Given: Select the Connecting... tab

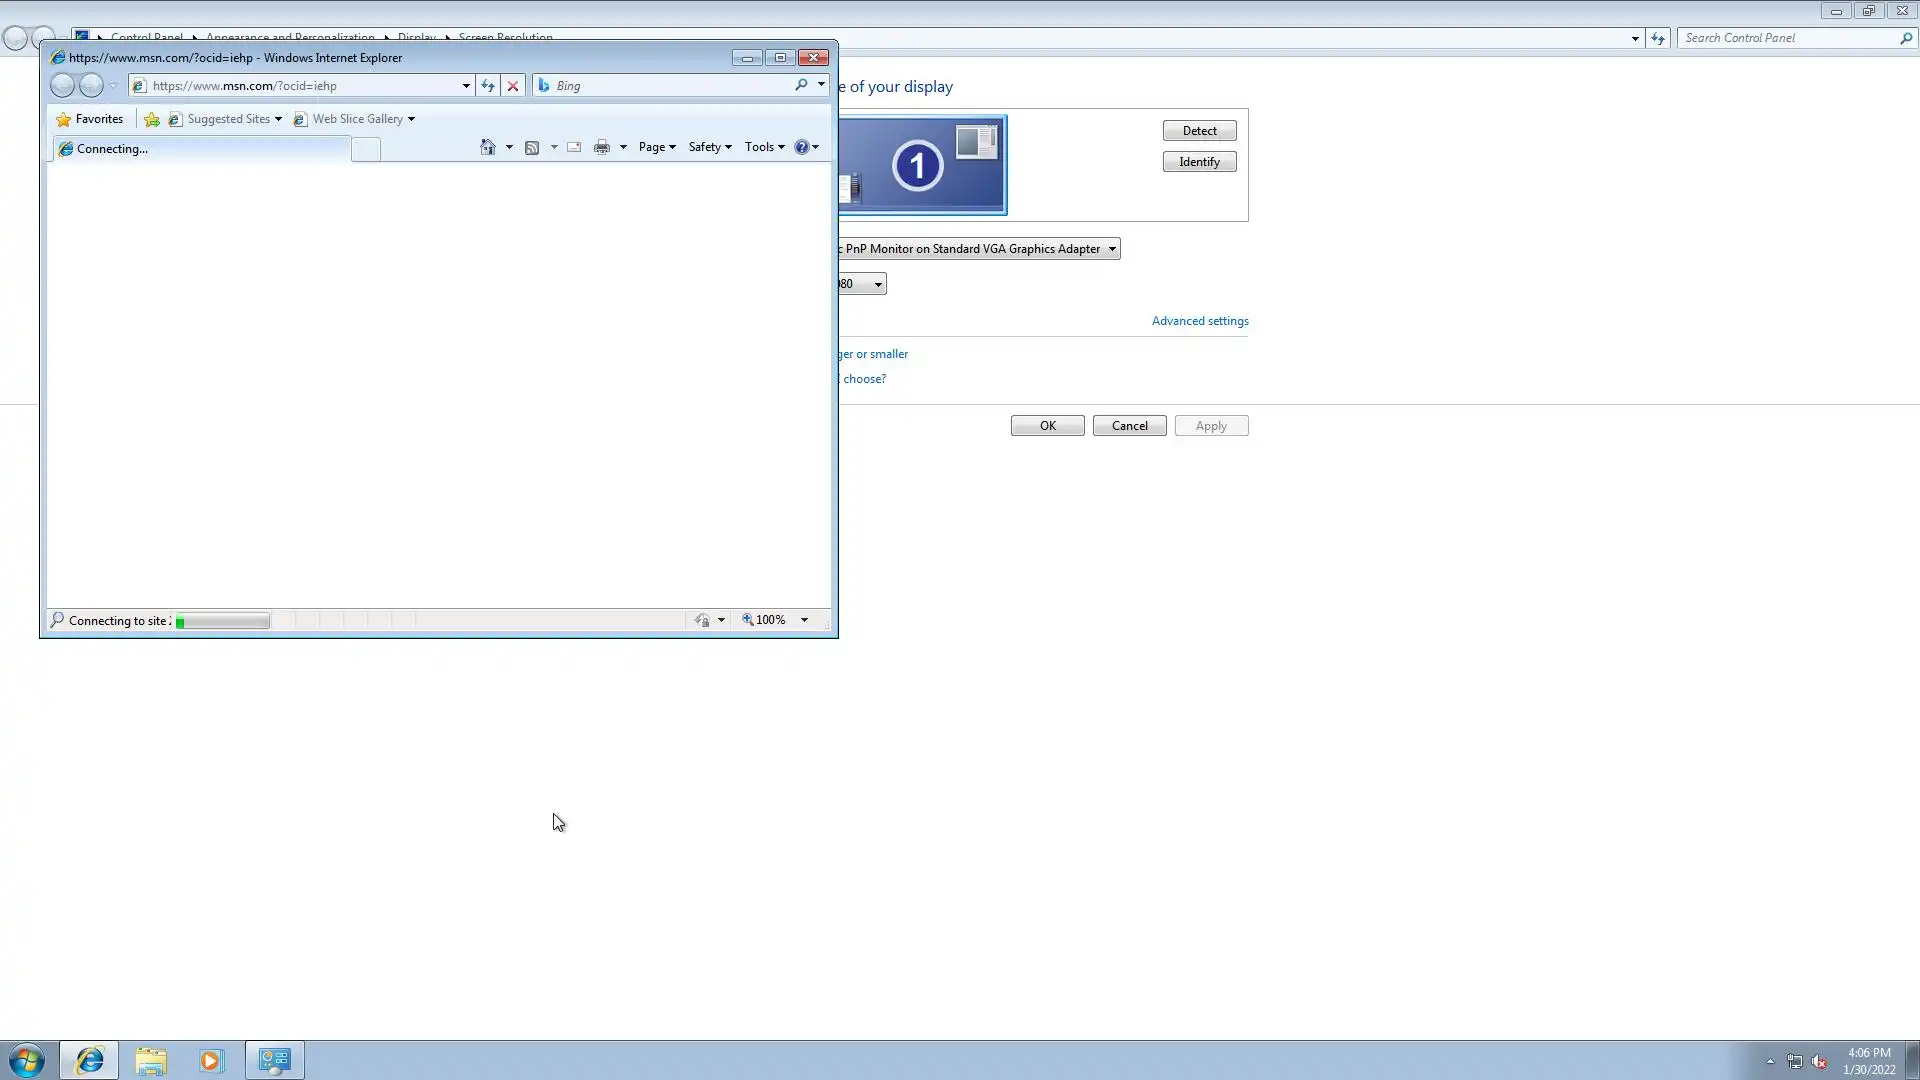Looking at the screenshot, I should (200, 149).
